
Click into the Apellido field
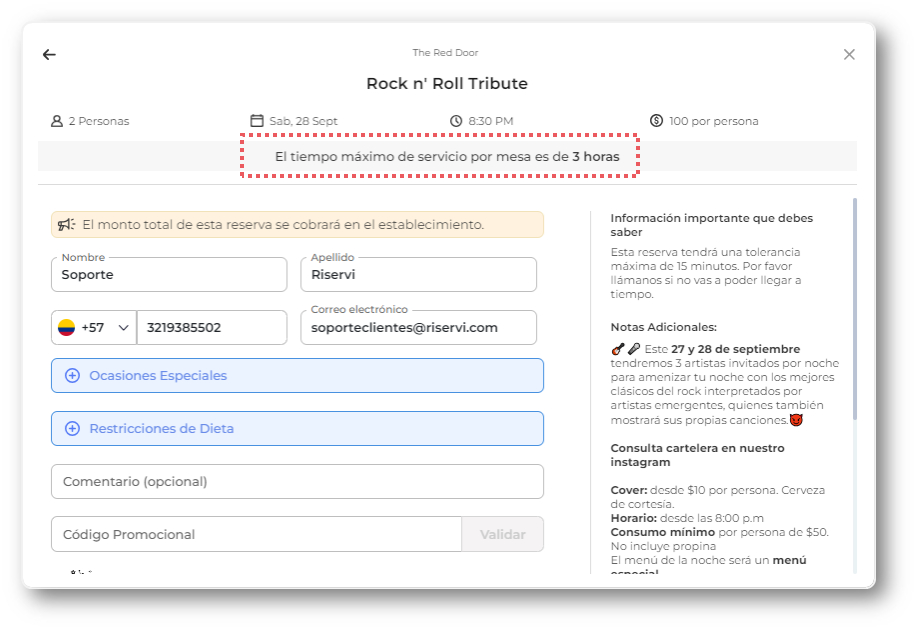[x=418, y=275]
